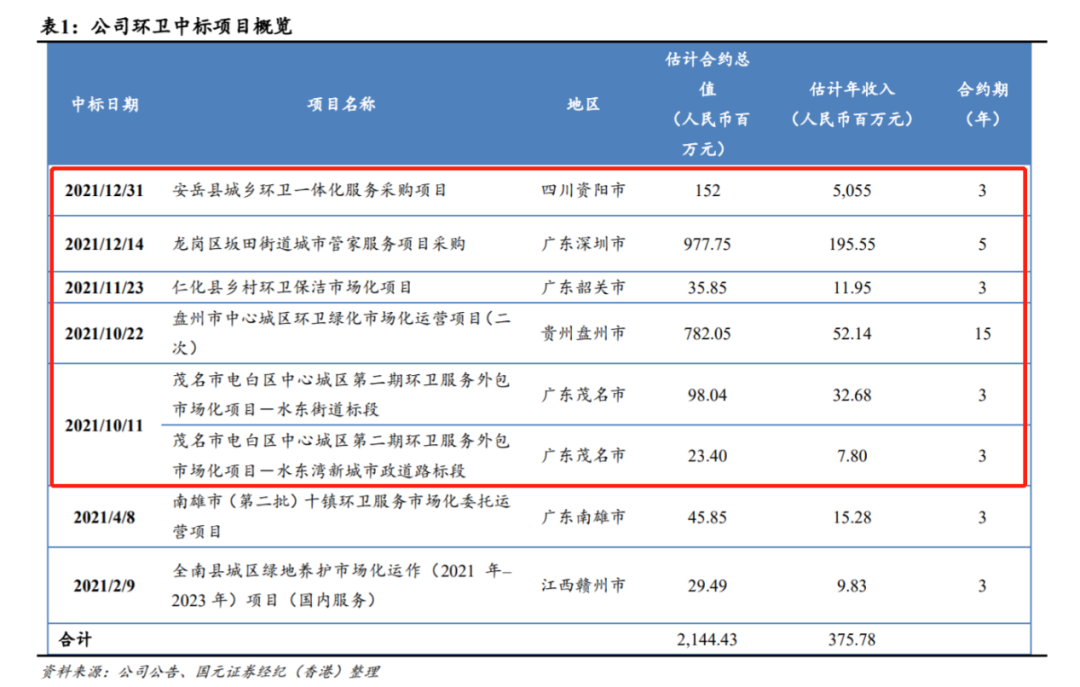The image size is (1080, 687).
Task: Click the table title 表1:公司环卫中标项目概览
Action: (x=166, y=26)
